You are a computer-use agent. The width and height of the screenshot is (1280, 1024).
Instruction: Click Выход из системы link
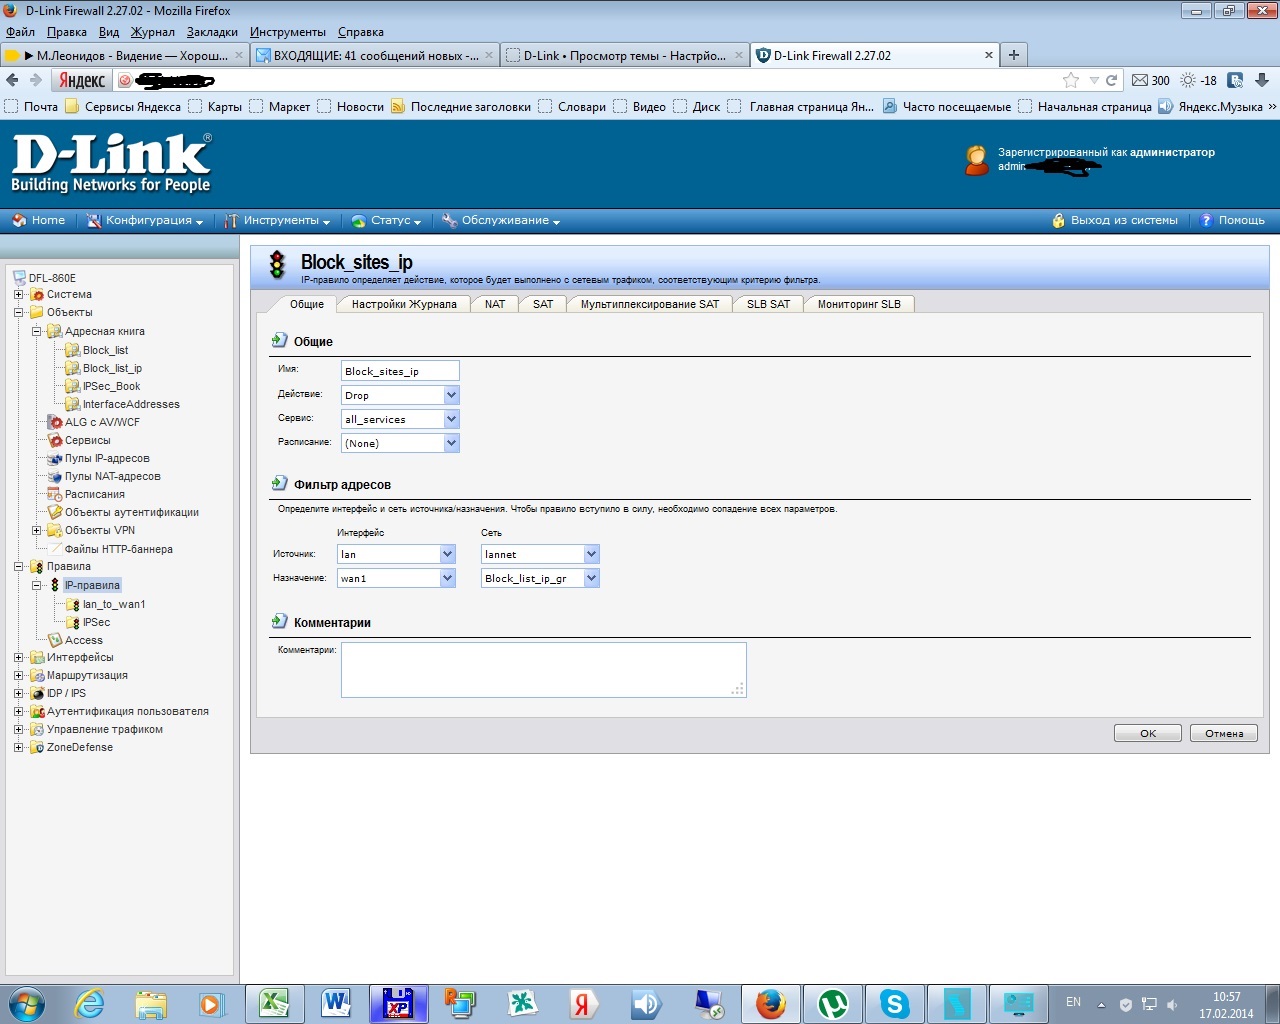click(1115, 220)
